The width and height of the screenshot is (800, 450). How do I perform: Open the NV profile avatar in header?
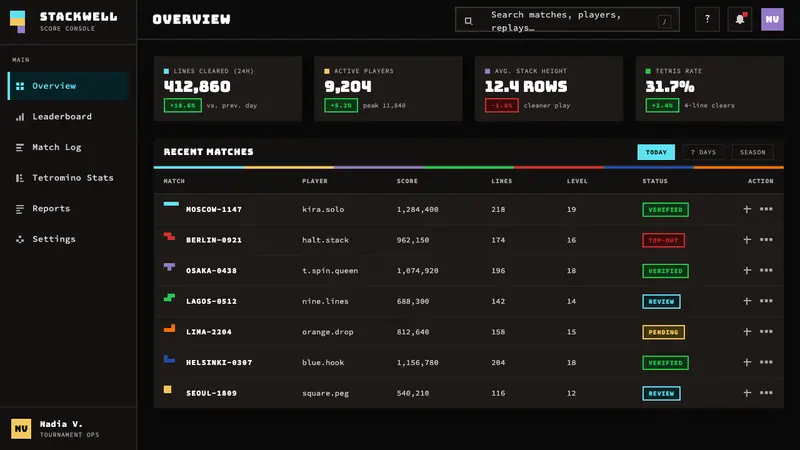click(772, 19)
